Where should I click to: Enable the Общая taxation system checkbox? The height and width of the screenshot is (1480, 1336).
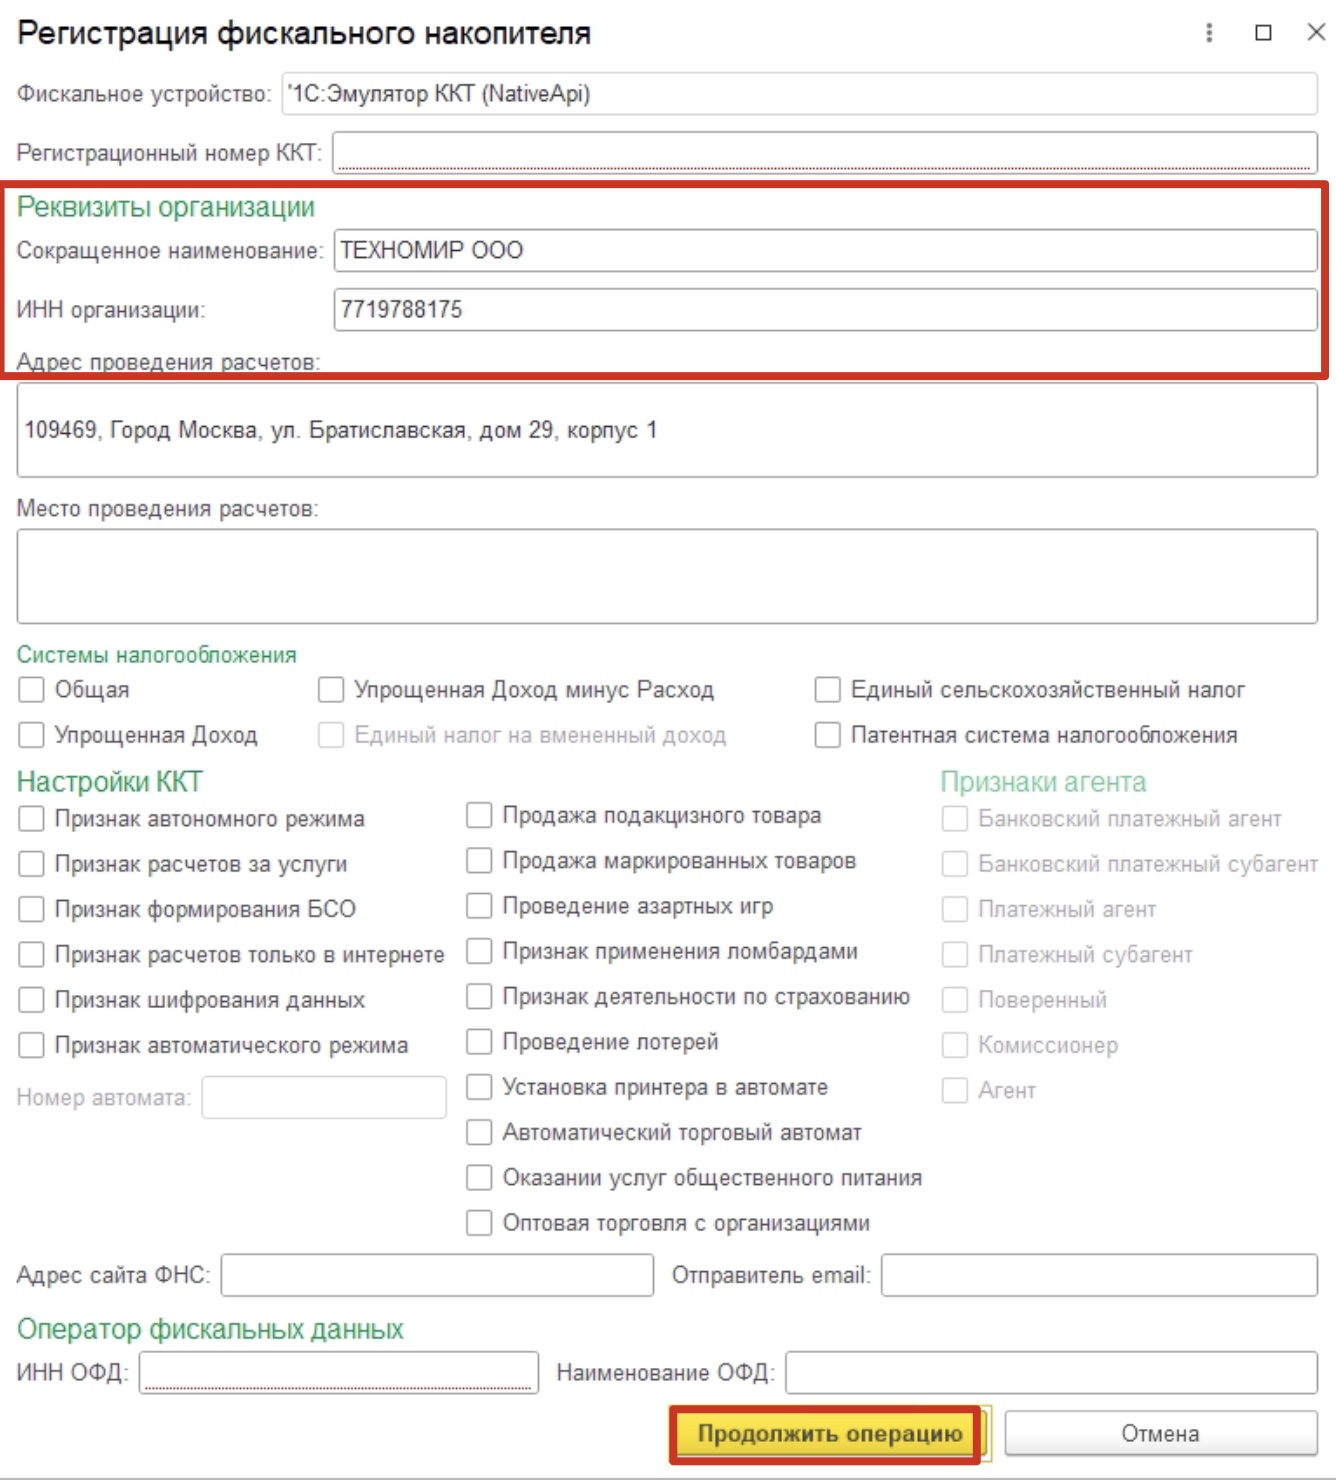coord(32,690)
